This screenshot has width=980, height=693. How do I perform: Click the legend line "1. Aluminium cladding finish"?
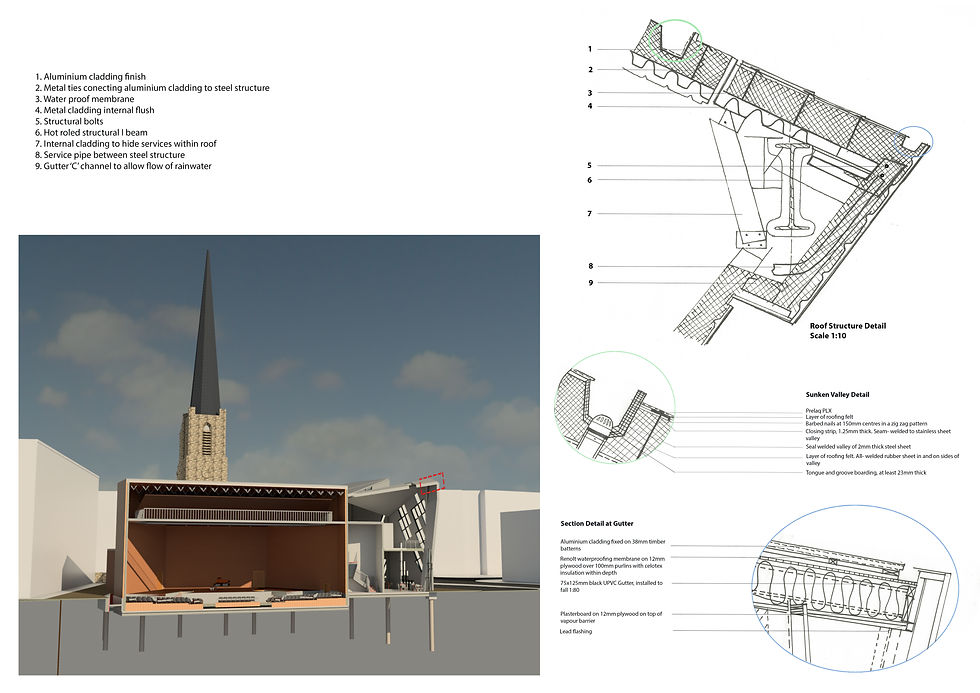(x=90, y=77)
